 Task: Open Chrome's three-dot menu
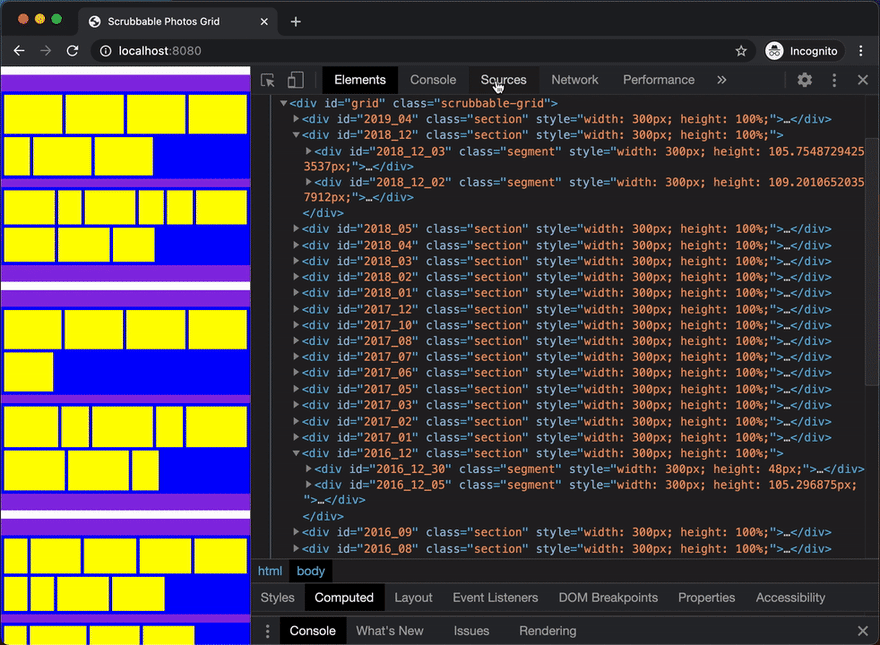[x=861, y=51]
